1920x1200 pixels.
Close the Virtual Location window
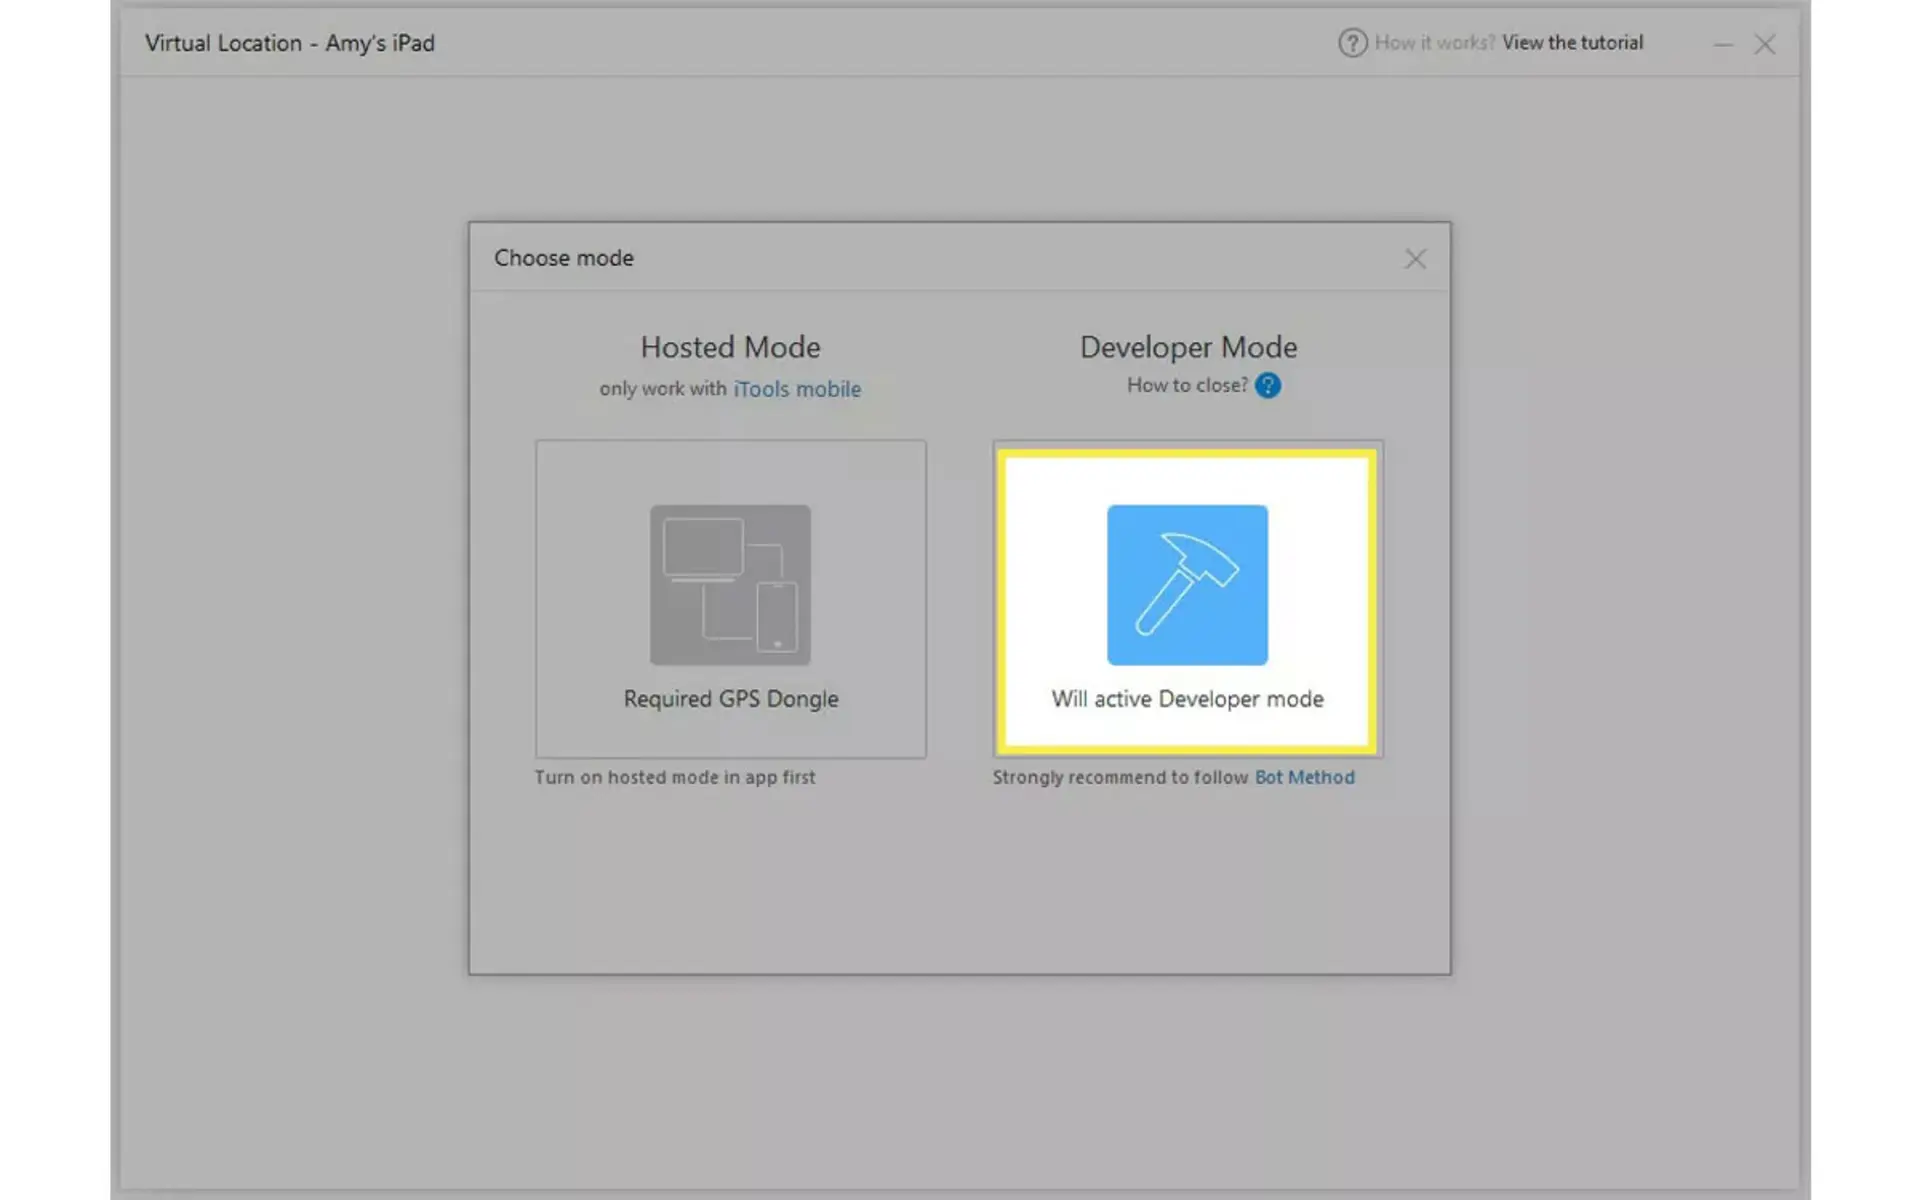[1764, 44]
